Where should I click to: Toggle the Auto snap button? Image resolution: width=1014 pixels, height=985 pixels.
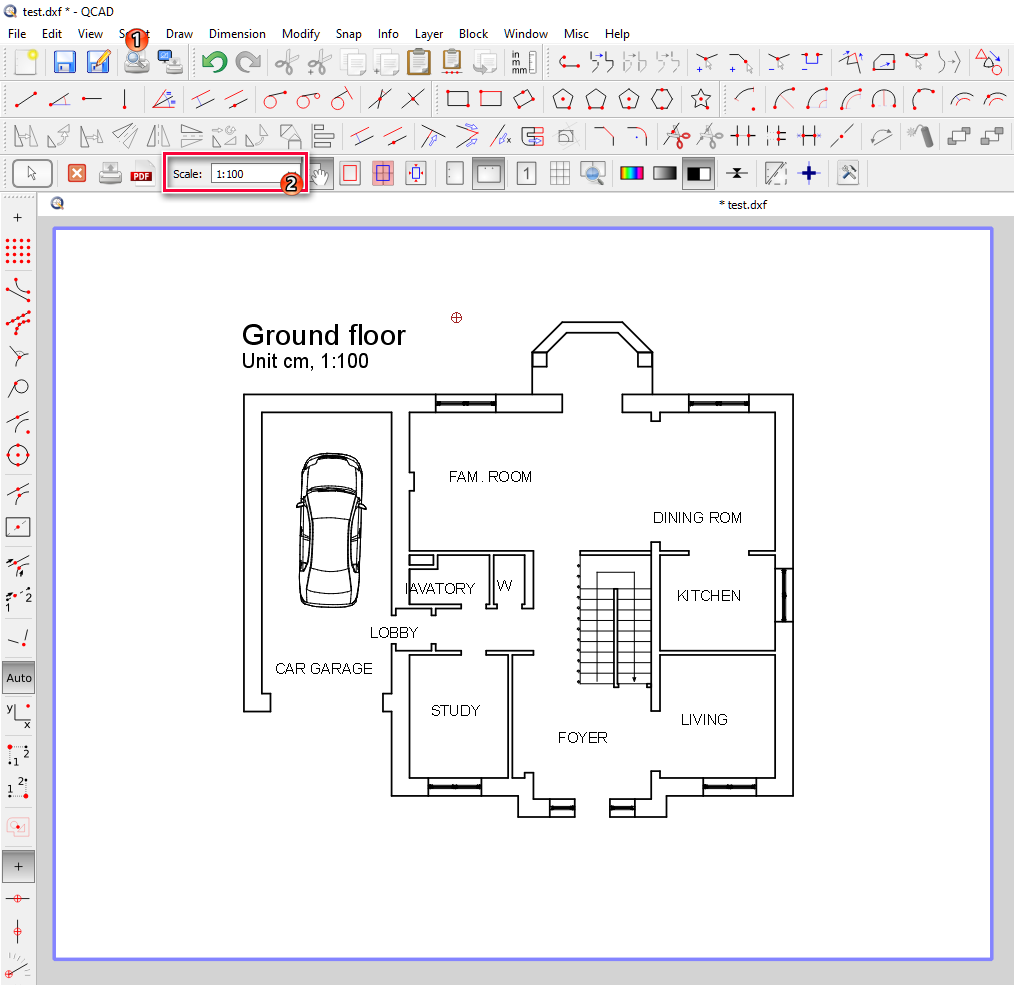coord(19,678)
